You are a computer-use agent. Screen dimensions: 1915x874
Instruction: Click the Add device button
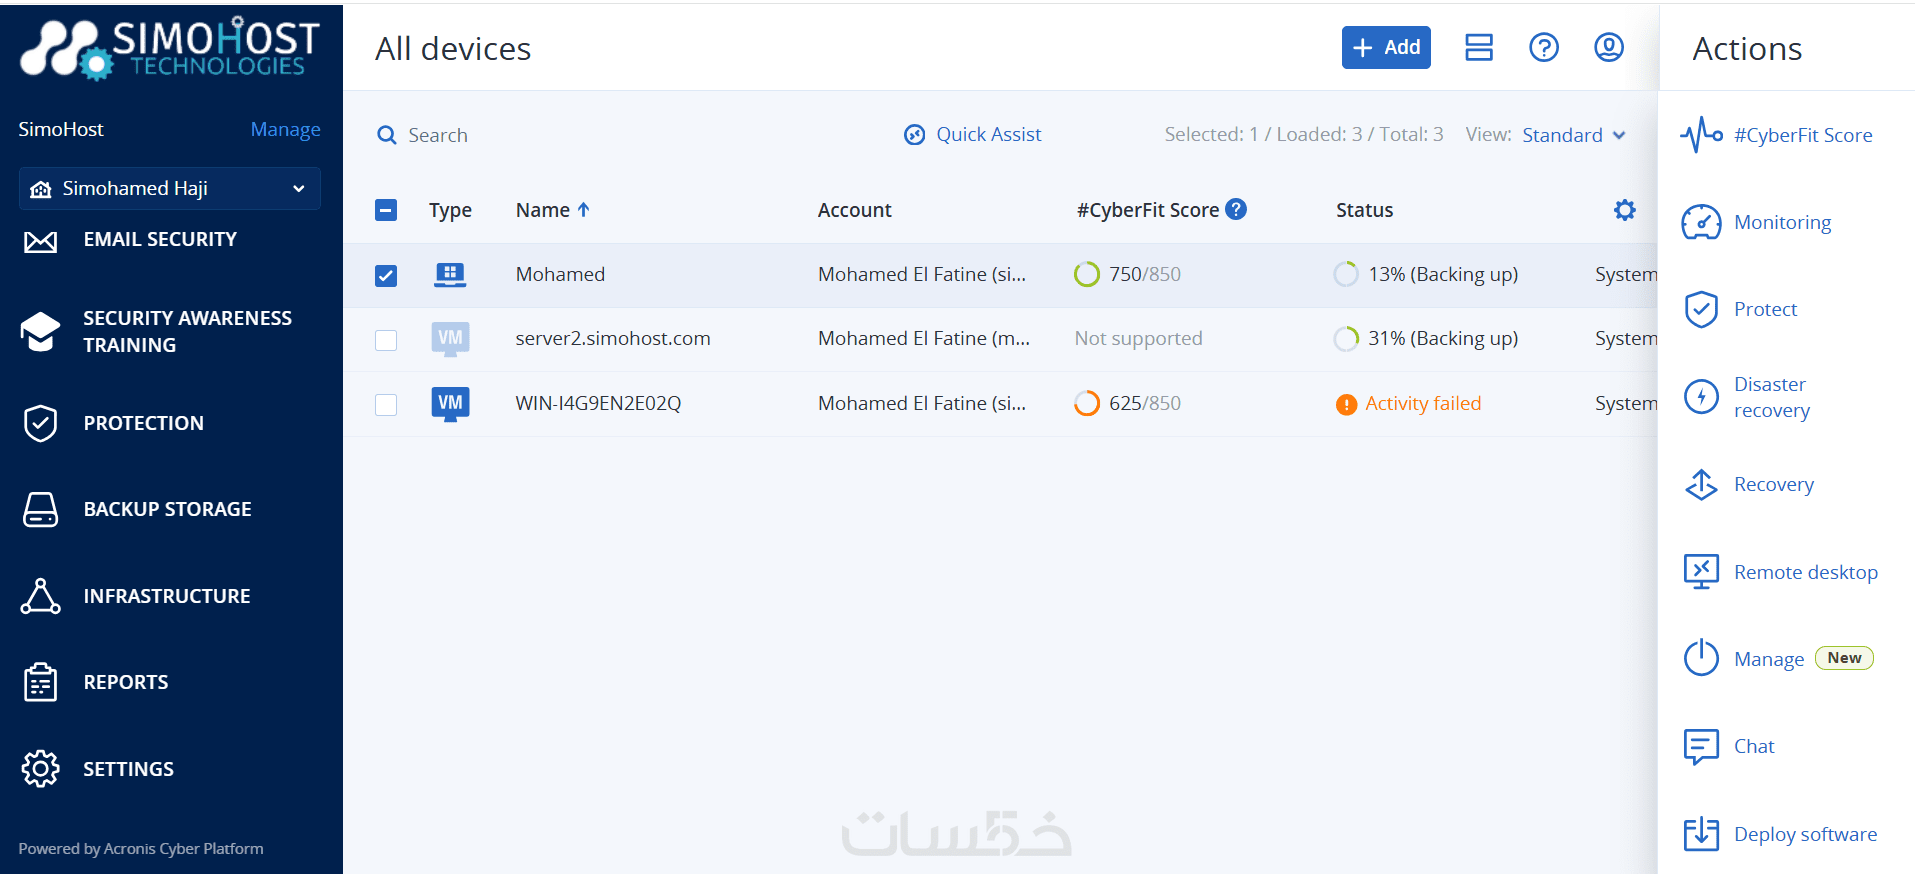1385,47
